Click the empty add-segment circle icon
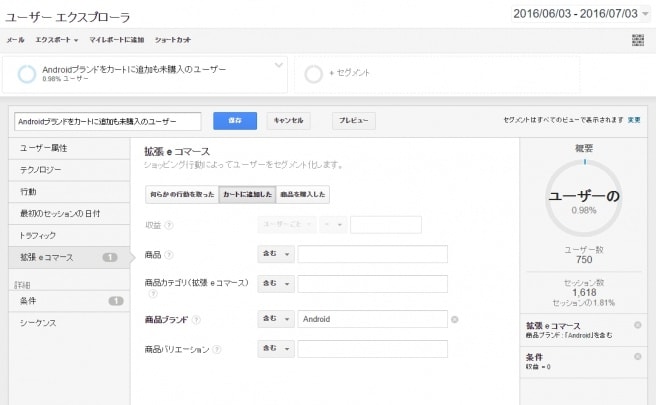 pyautogui.click(x=313, y=74)
